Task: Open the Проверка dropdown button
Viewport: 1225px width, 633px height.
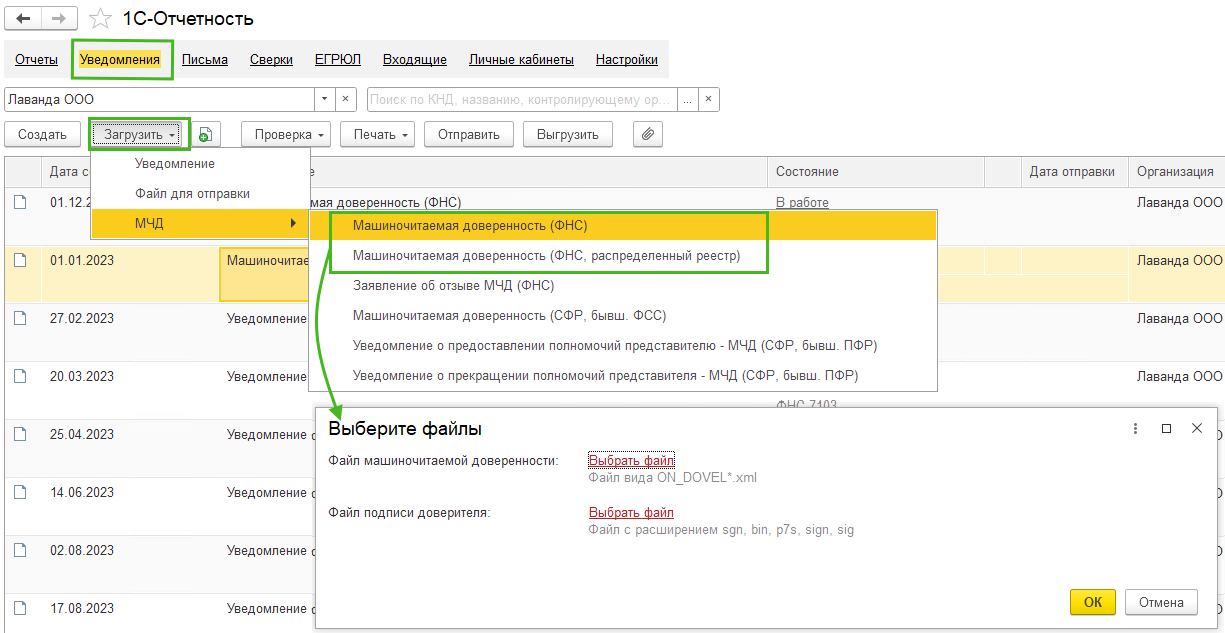Action: (x=286, y=135)
